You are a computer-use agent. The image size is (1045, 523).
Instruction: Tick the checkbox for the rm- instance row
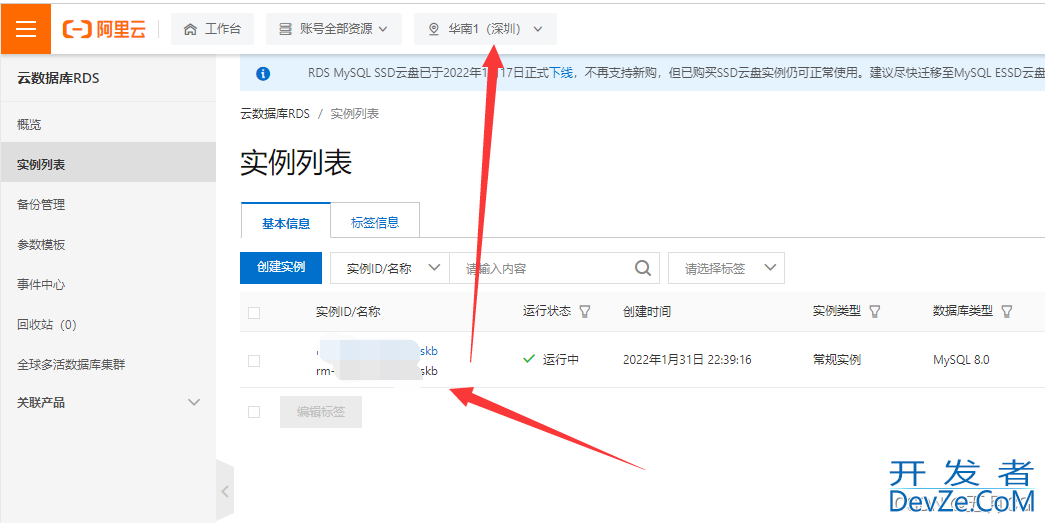pyautogui.click(x=254, y=360)
